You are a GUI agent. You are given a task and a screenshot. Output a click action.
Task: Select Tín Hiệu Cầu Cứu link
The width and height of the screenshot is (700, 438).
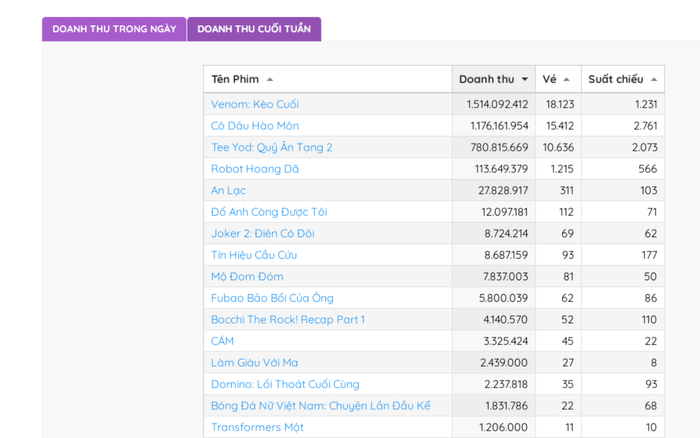(x=254, y=255)
